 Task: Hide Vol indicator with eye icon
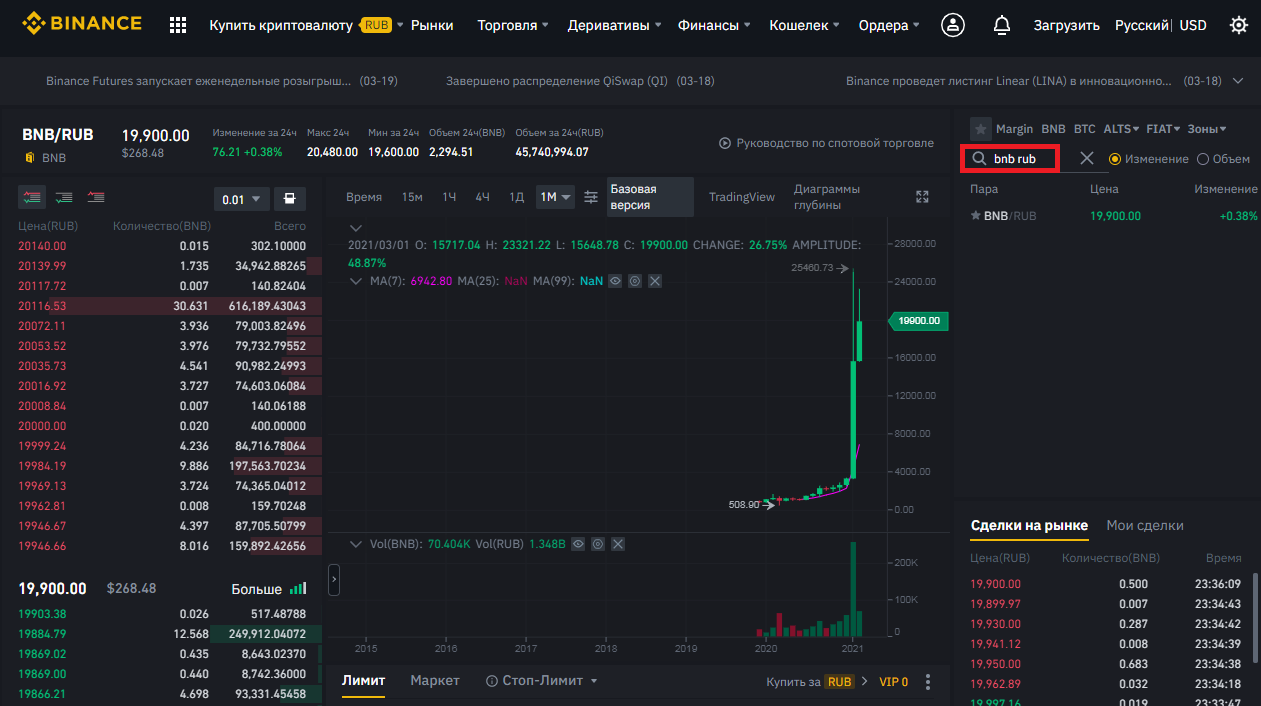pyautogui.click(x=578, y=544)
